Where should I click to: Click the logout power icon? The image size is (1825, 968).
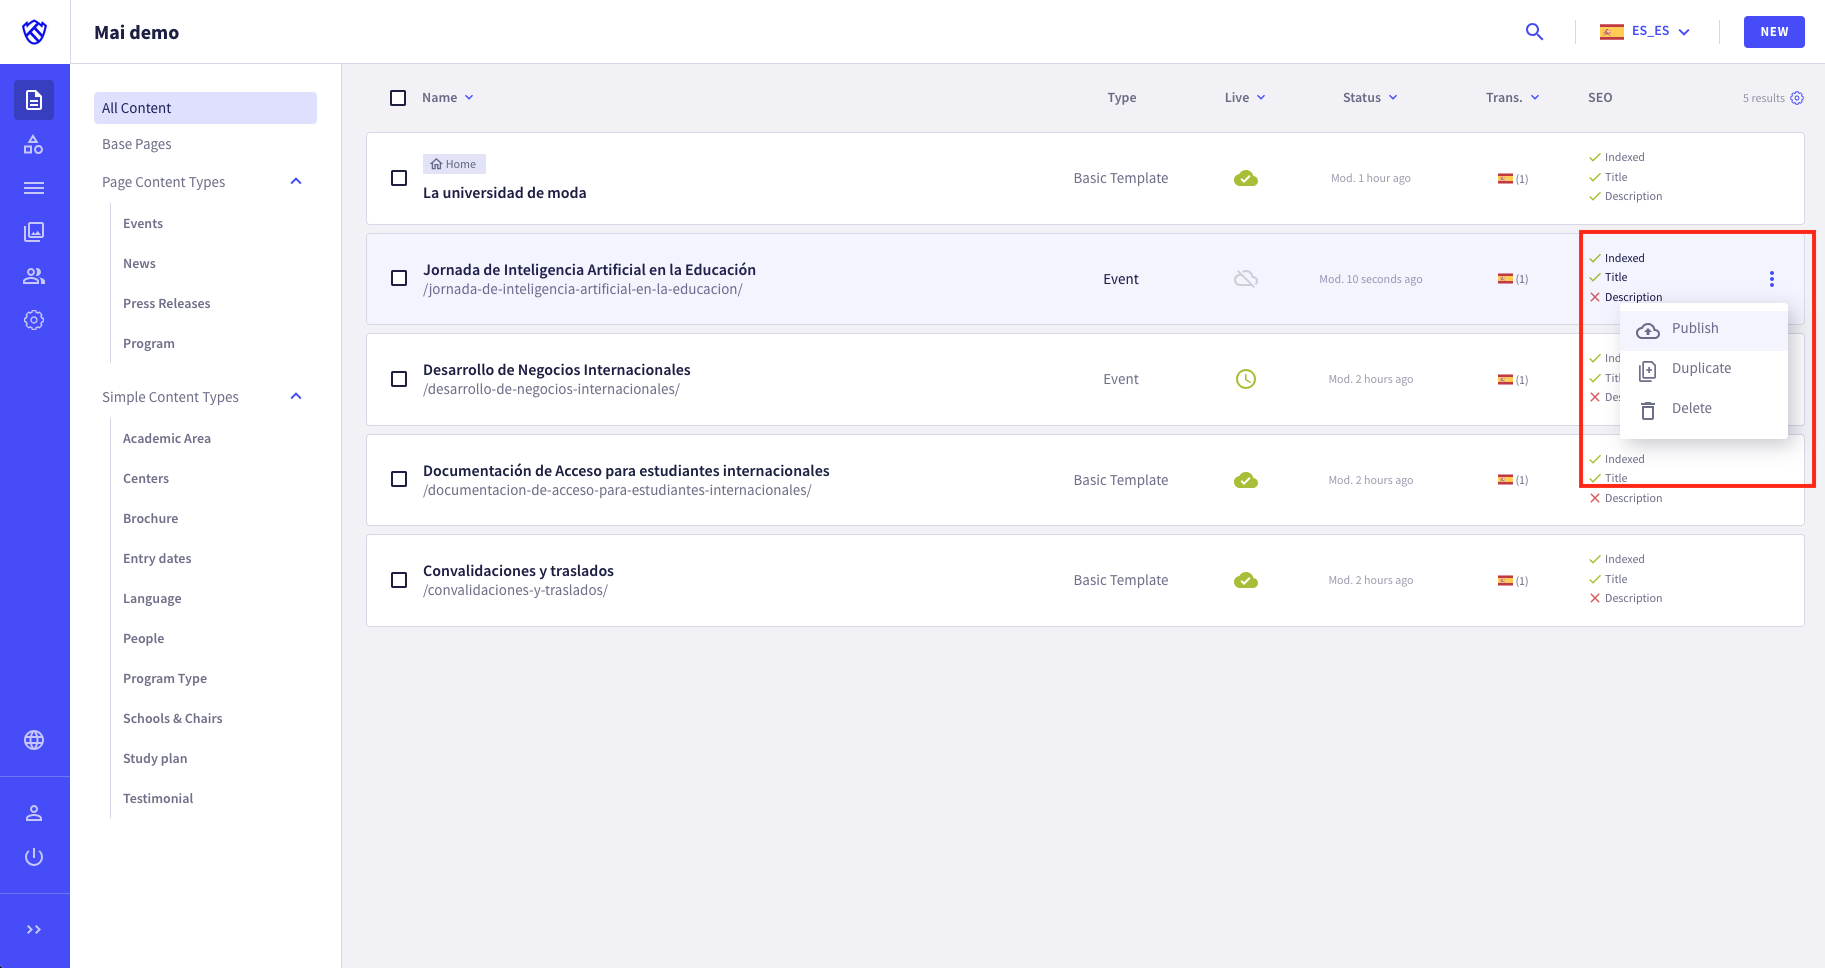tap(34, 856)
